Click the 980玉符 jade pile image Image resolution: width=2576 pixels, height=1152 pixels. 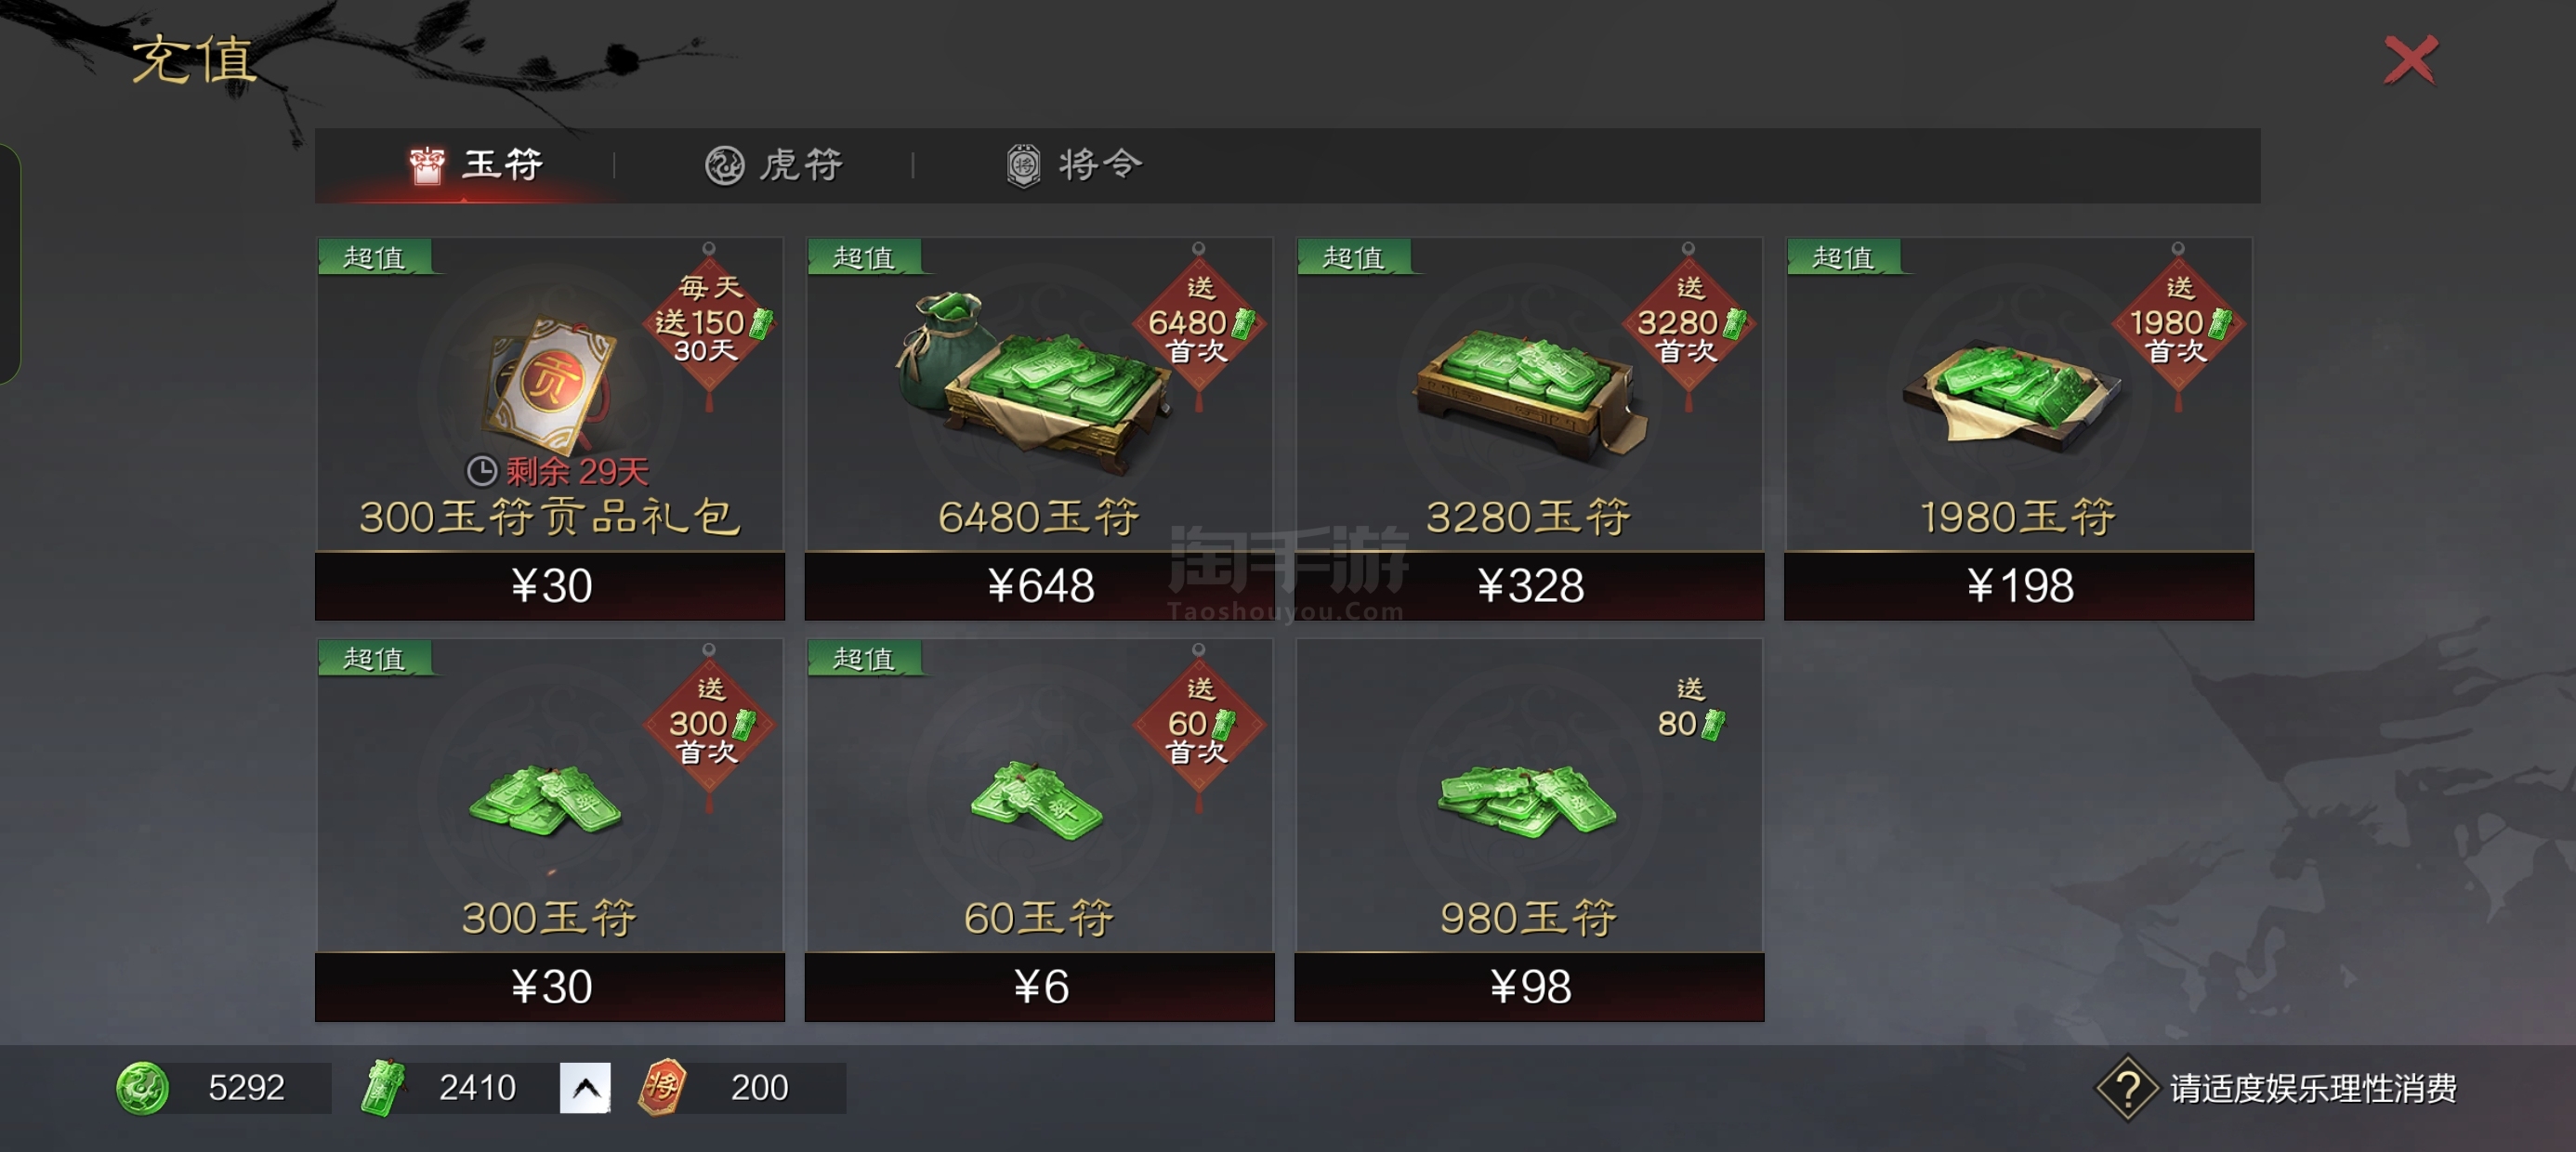1526,802
